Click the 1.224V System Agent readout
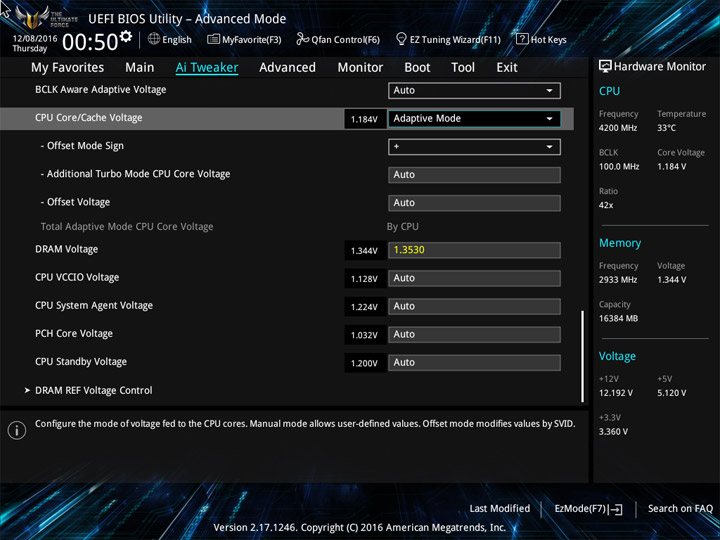Screen dimensions: 720x540 pos(364,307)
